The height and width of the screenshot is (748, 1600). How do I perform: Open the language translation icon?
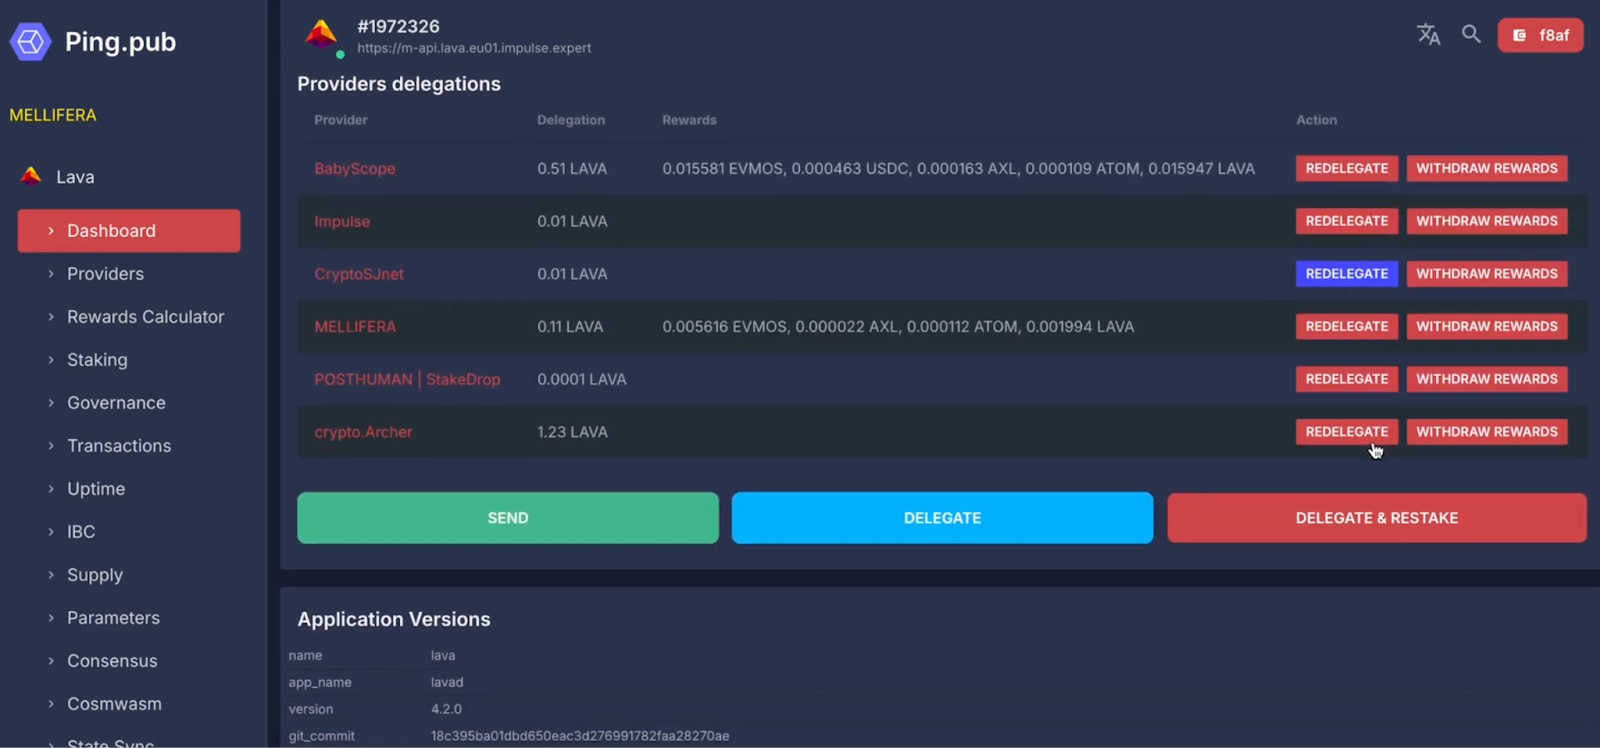[x=1429, y=35]
